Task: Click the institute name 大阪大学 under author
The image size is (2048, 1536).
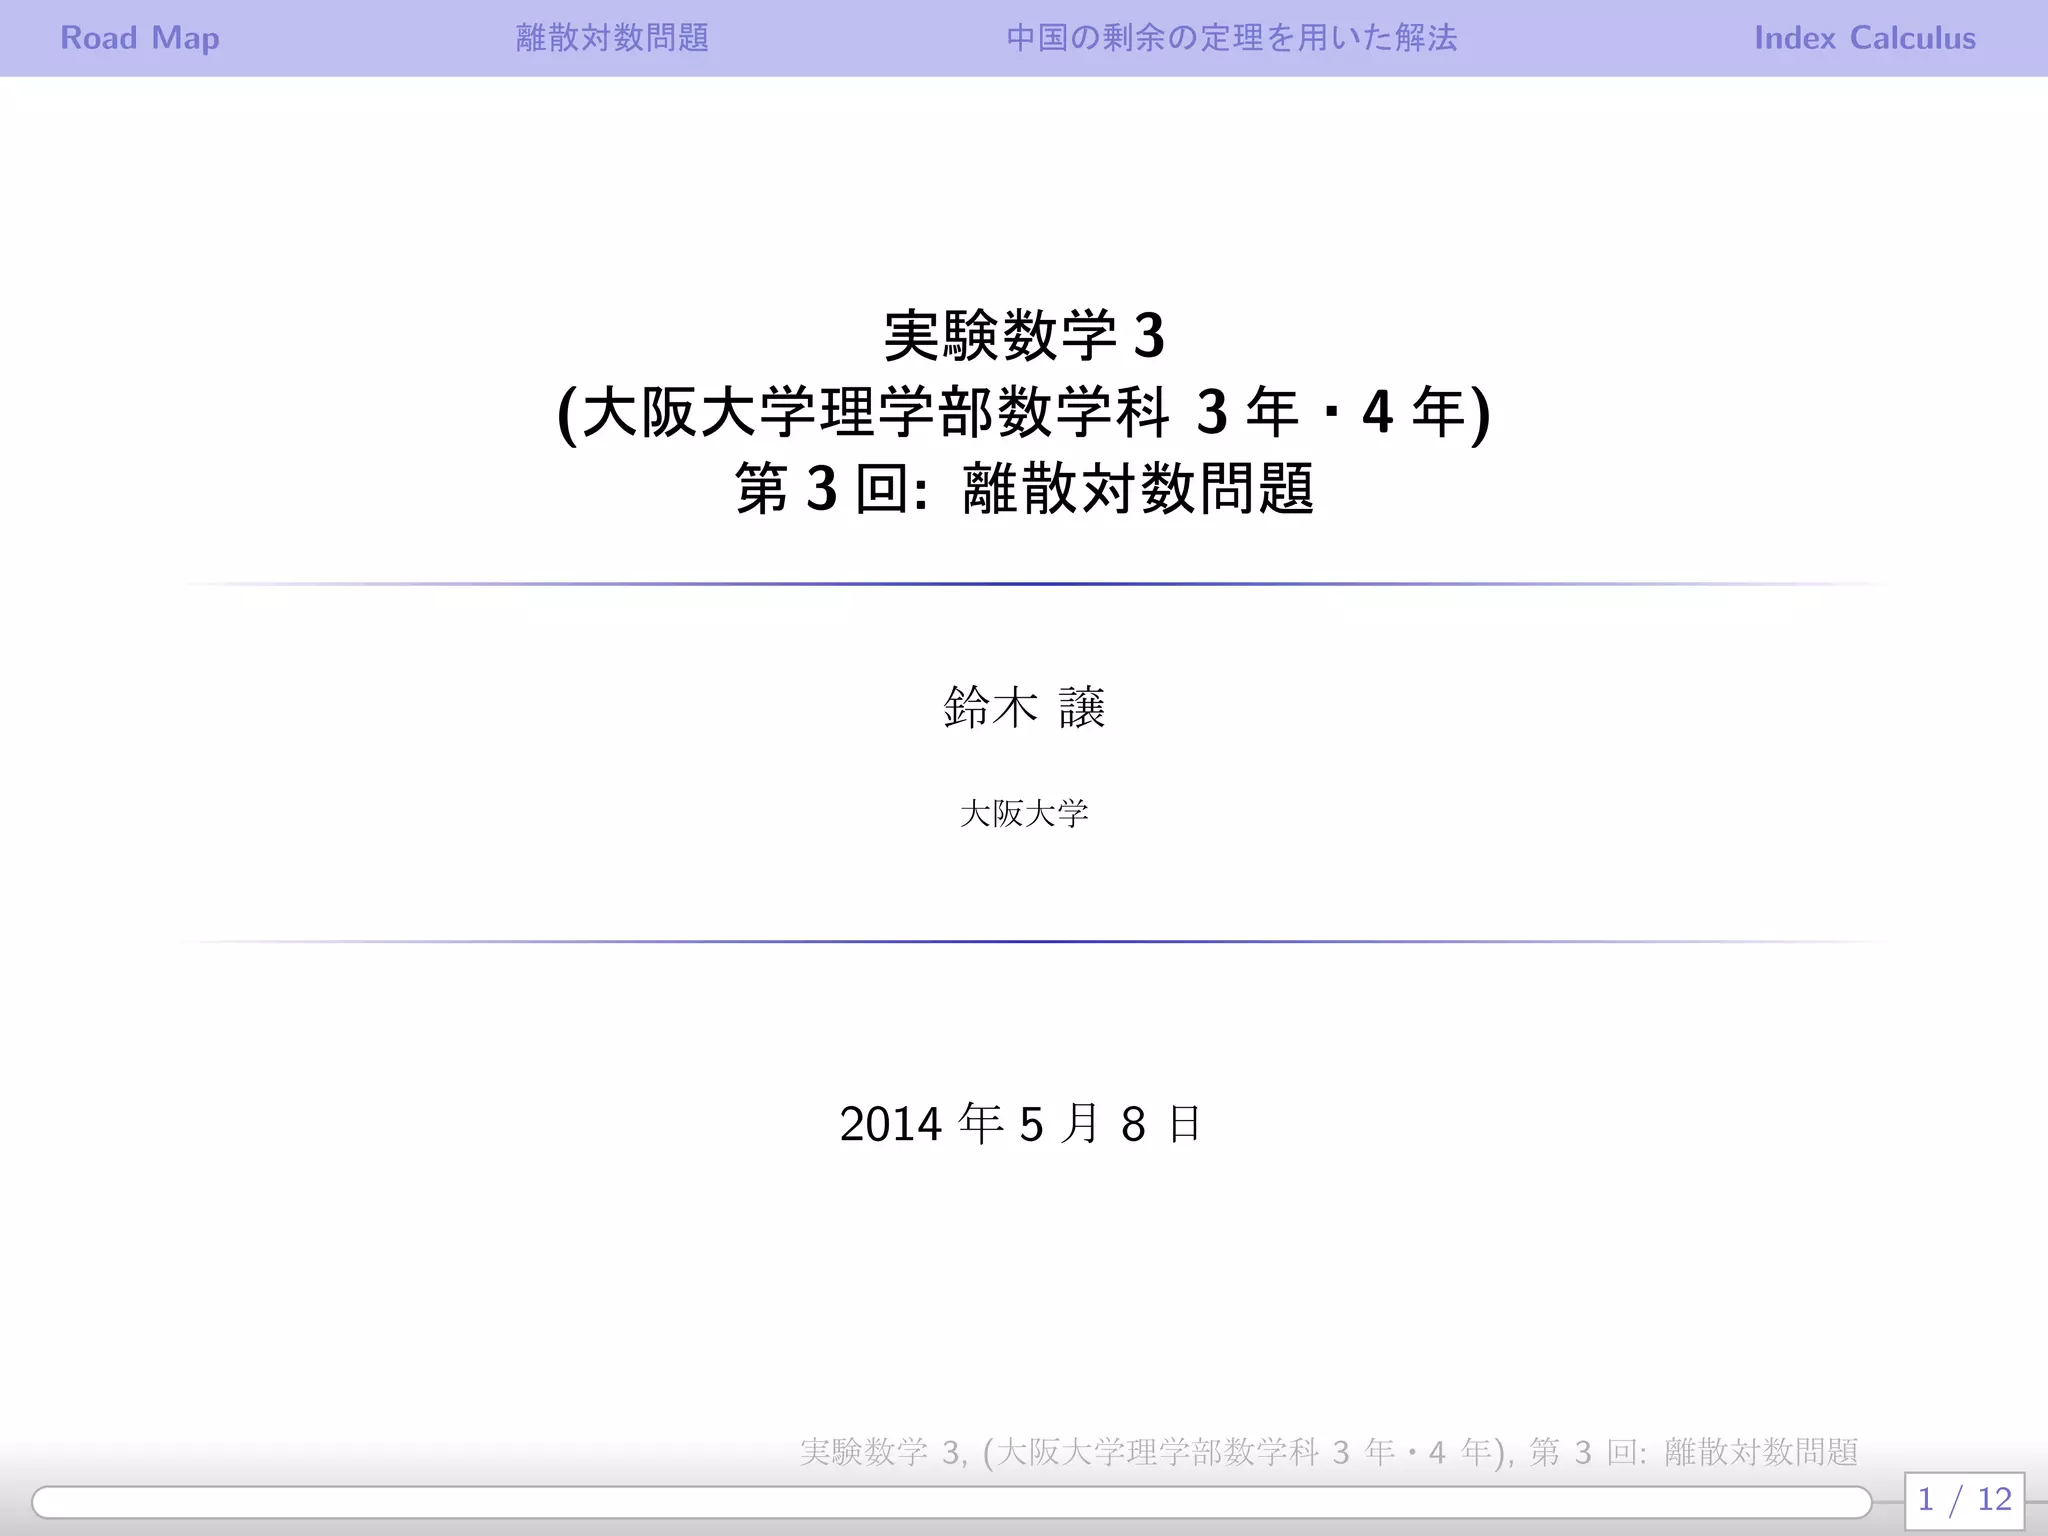Action: (1024, 813)
